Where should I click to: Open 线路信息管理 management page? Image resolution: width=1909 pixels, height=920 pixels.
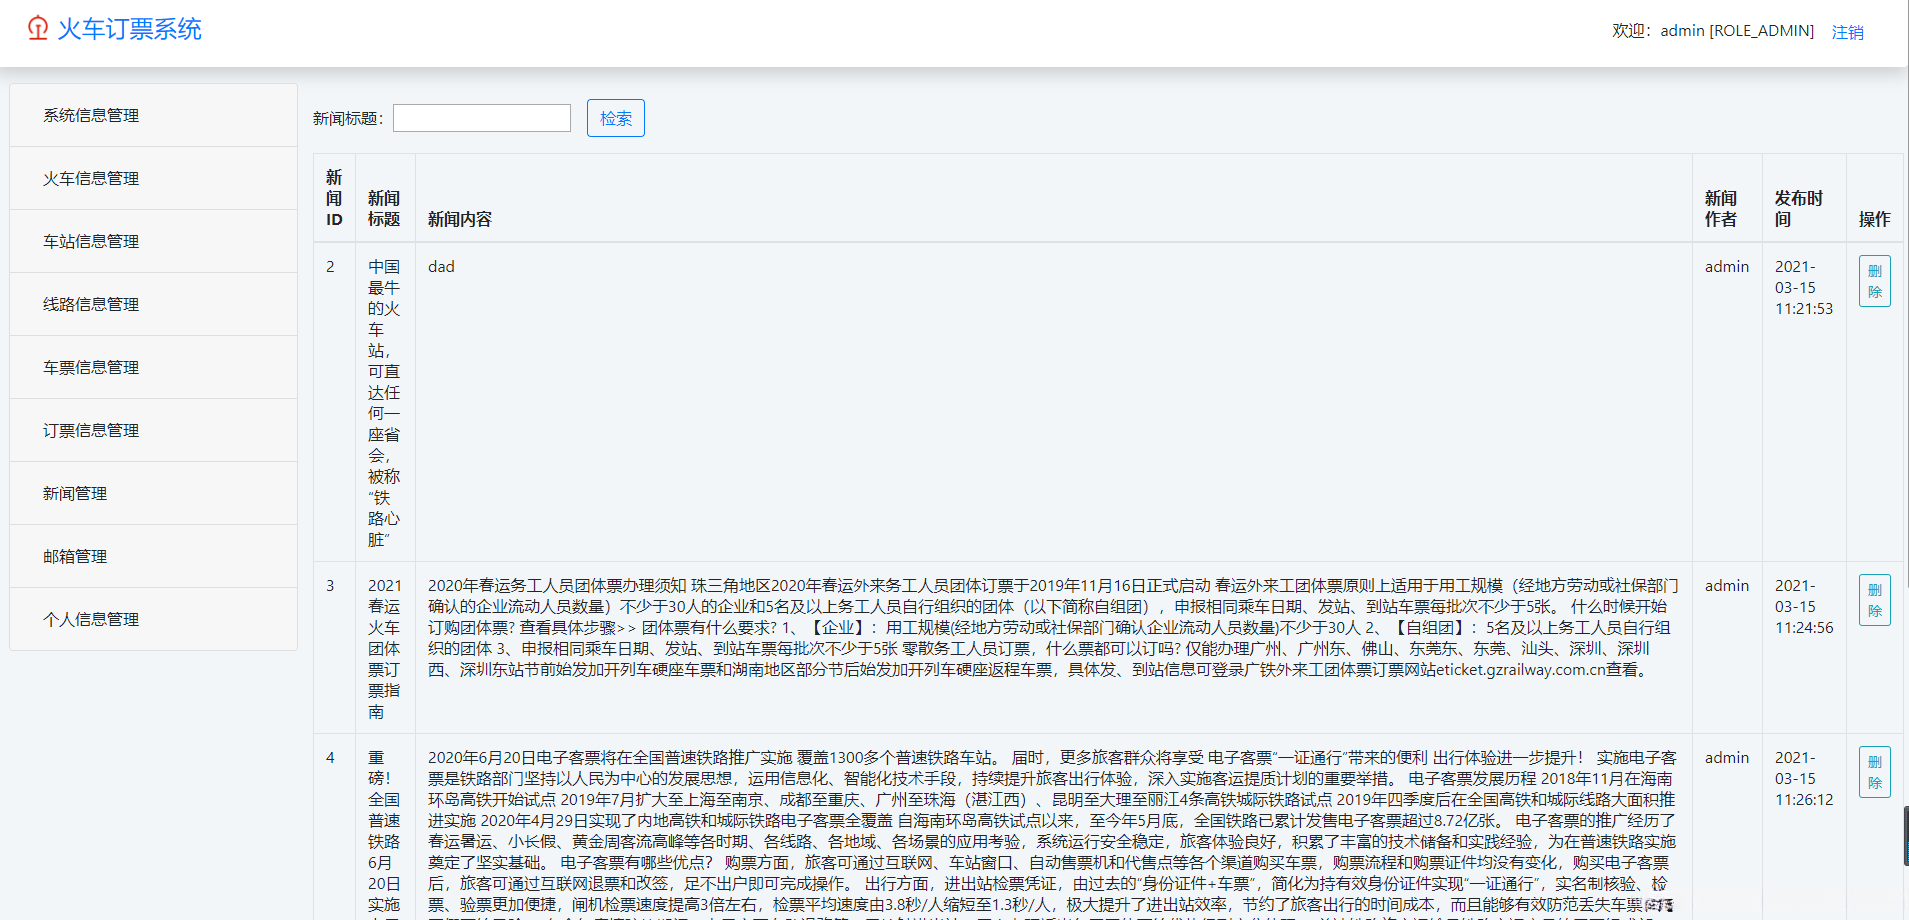pyautogui.click(x=91, y=304)
